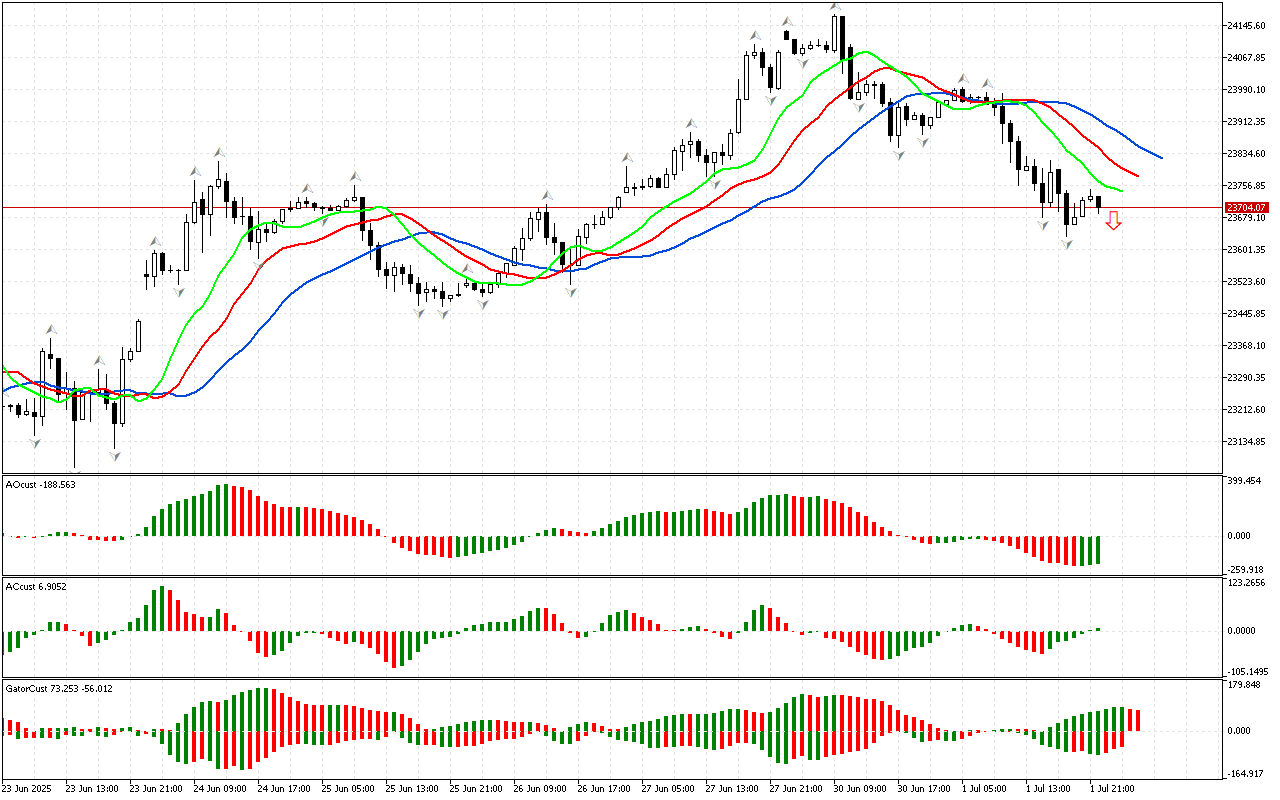Click the 123.2656 value on AC scale
This screenshot has width=1280, height=800.
1246,582
